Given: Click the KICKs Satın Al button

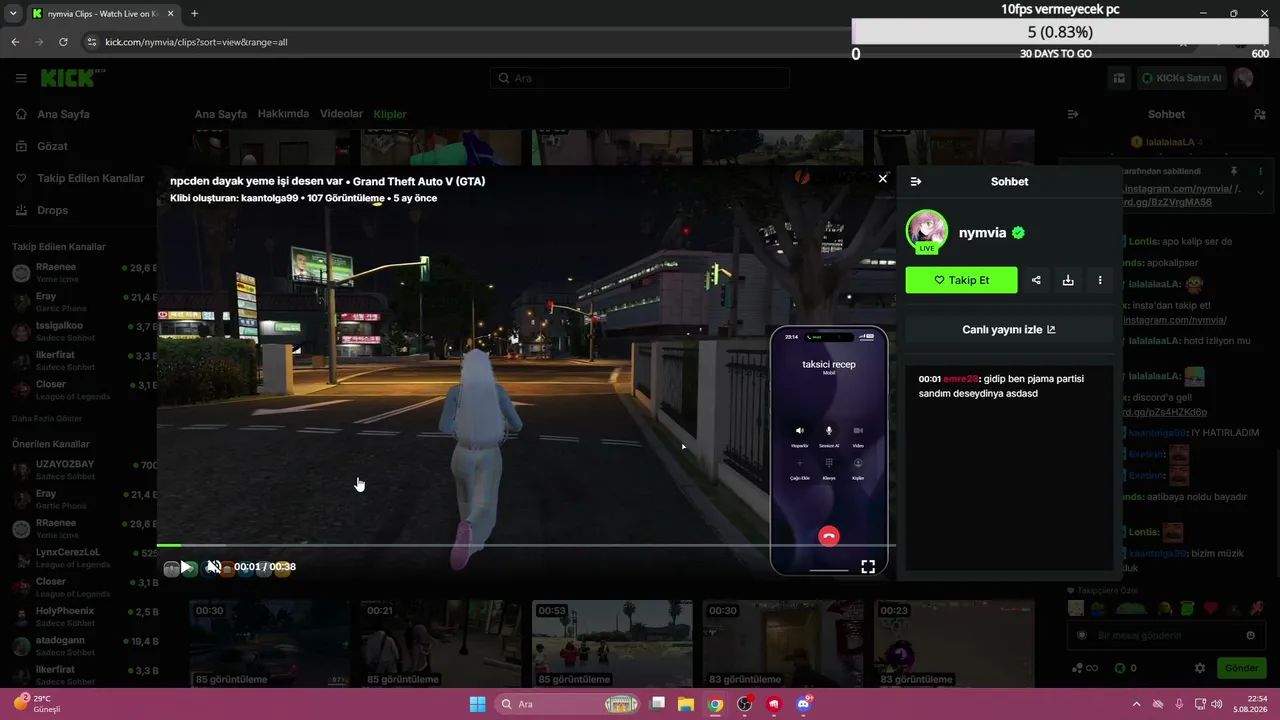Looking at the screenshot, I should point(1181,78).
